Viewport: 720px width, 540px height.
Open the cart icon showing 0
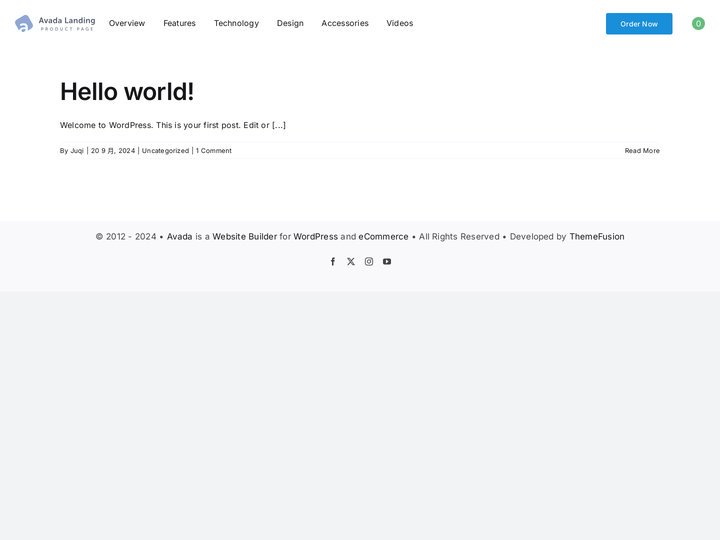click(x=698, y=23)
